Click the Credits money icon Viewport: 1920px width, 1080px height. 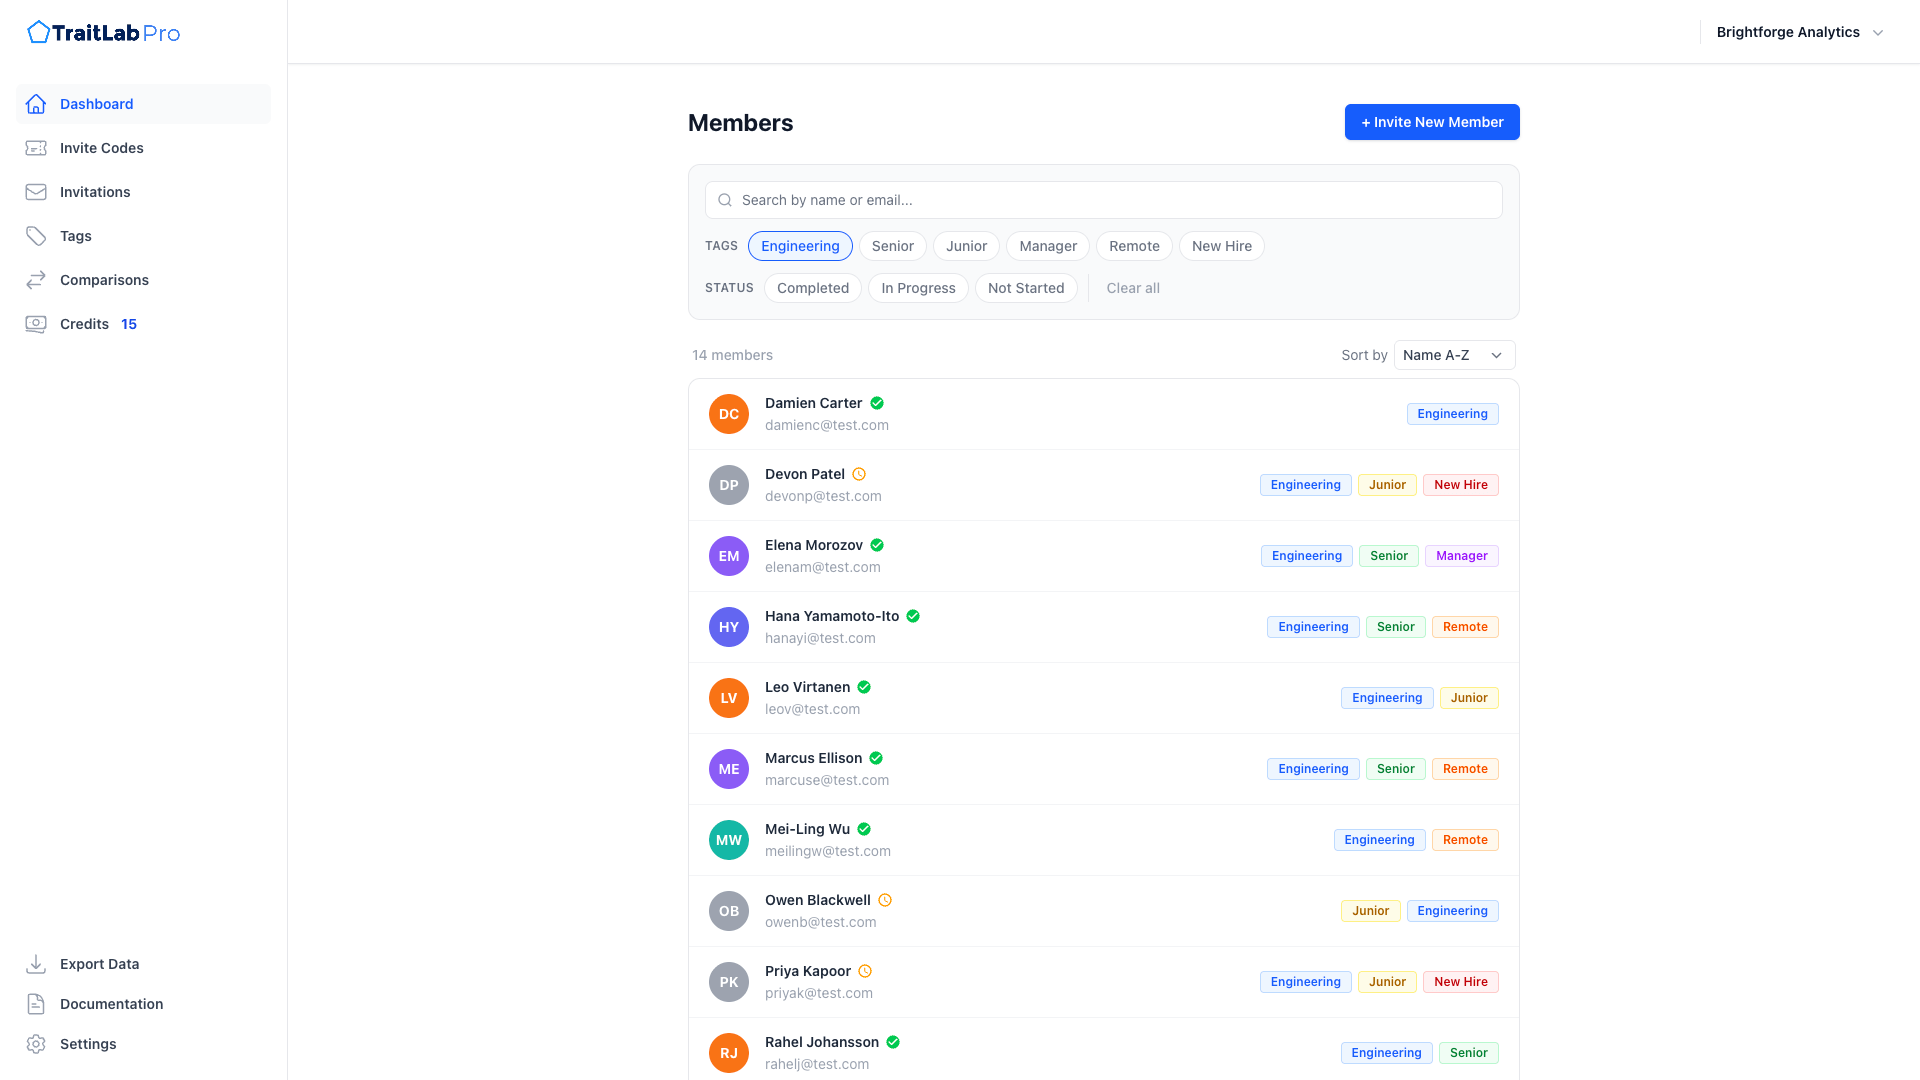click(x=36, y=324)
